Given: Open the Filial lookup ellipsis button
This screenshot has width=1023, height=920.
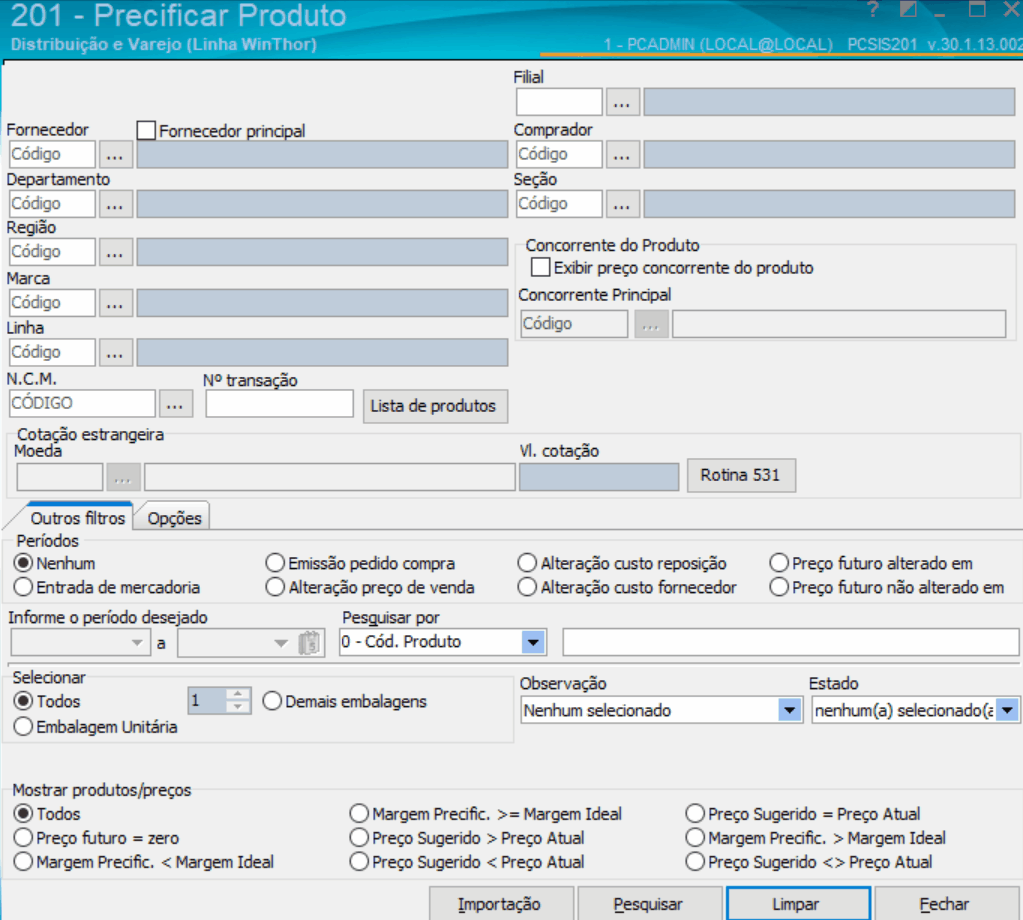Looking at the screenshot, I should point(622,103).
